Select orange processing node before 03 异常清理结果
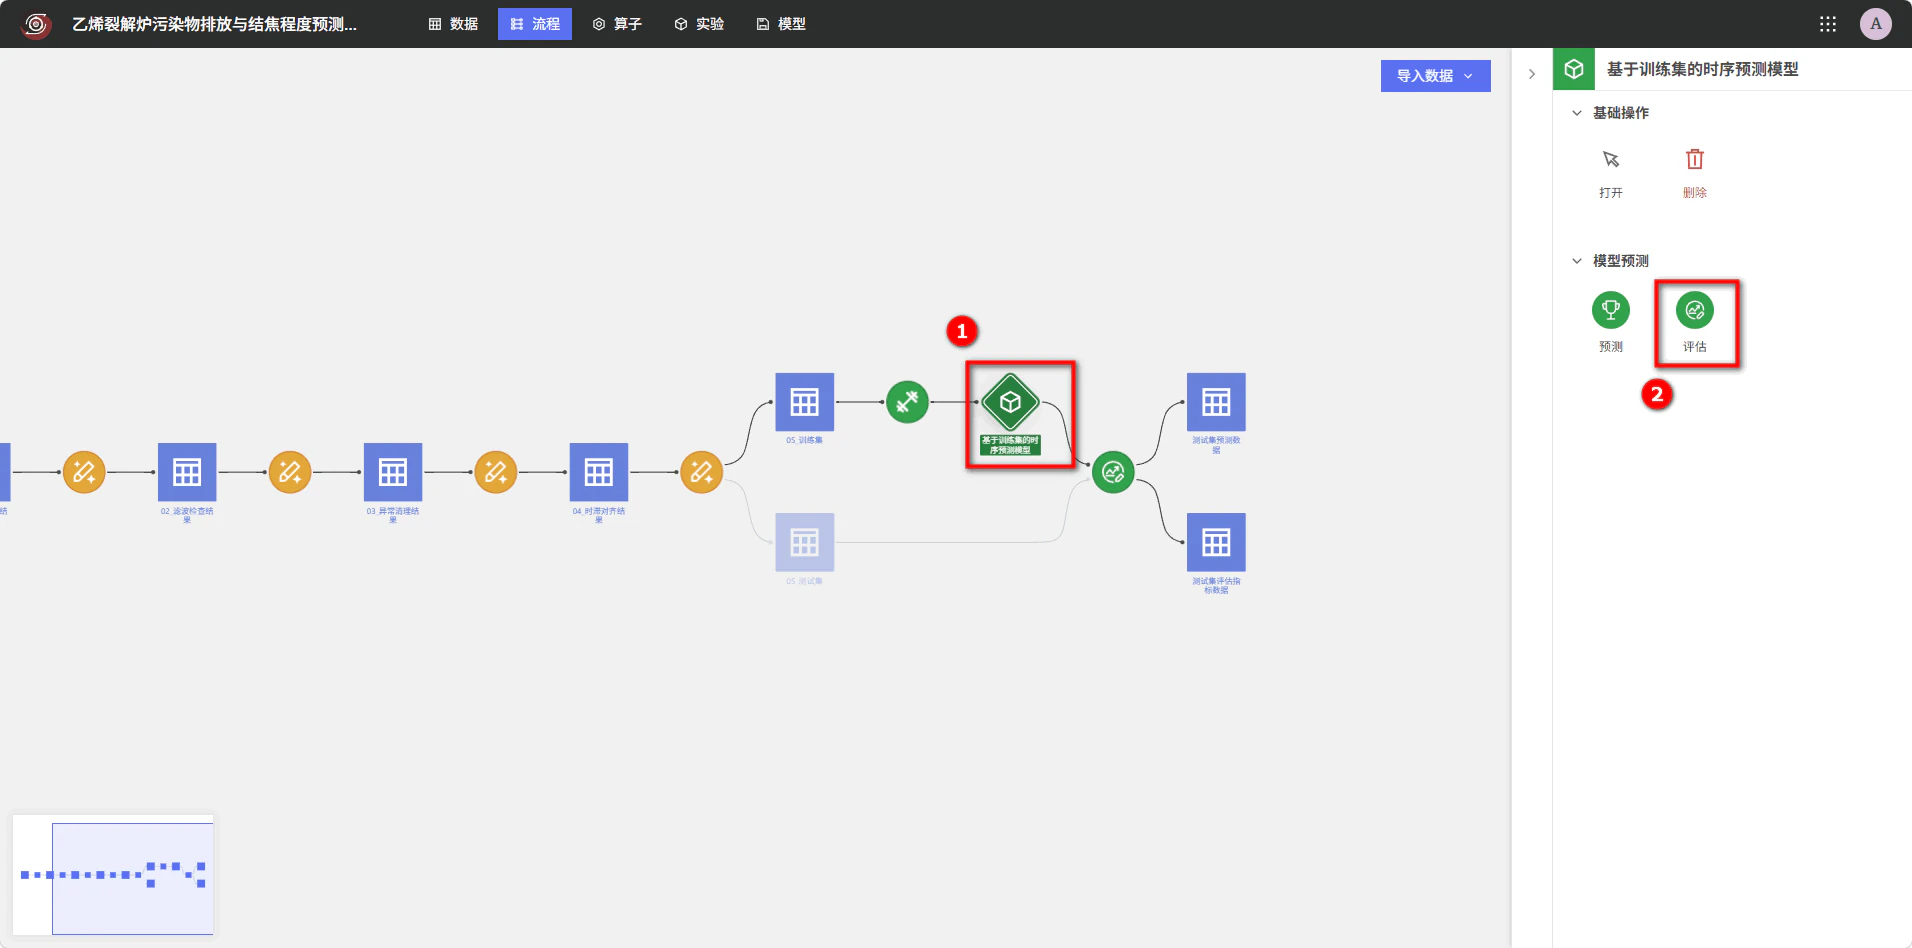This screenshot has width=1912, height=948. pos(290,472)
